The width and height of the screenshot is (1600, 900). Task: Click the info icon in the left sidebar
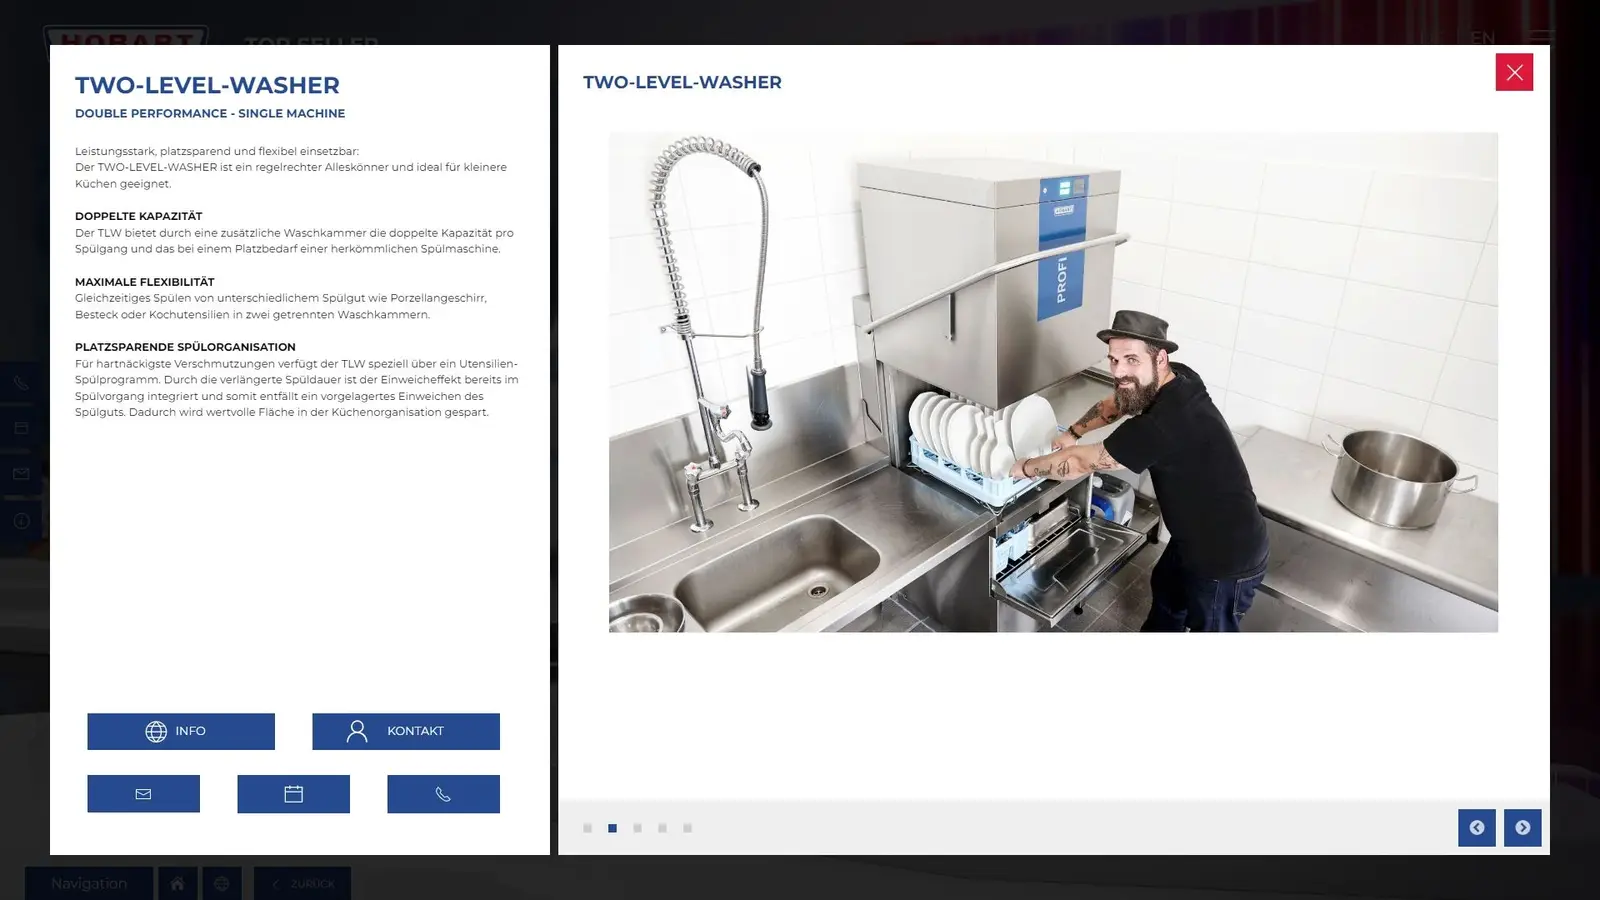click(21, 520)
